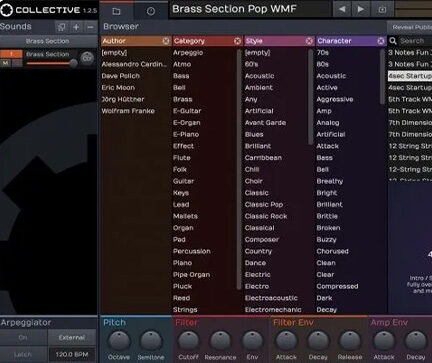Filter by author Wolfram Franke
This screenshot has width=432, height=363.
pyautogui.click(x=128, y=111)
